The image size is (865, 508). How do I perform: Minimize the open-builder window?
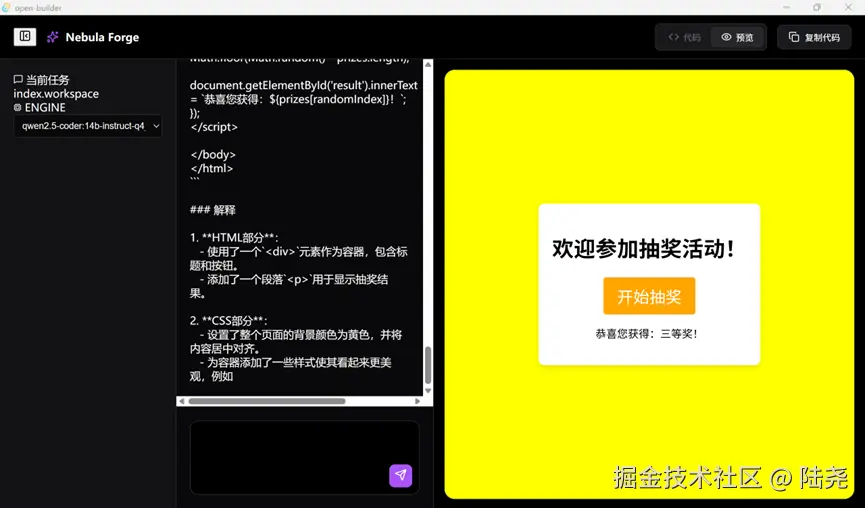point(787,7)
